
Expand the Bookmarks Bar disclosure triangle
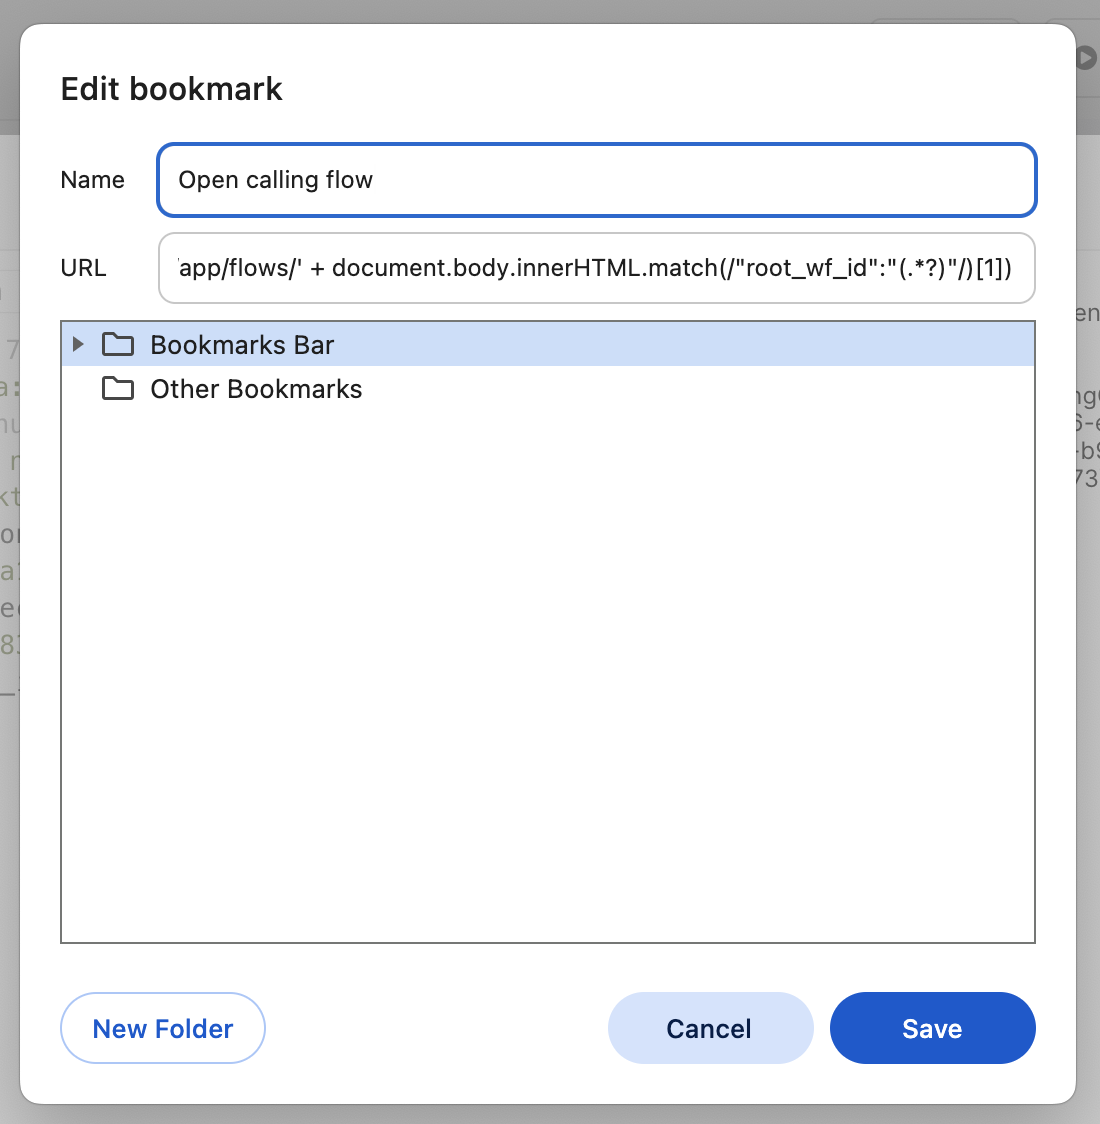click(78, 345)
